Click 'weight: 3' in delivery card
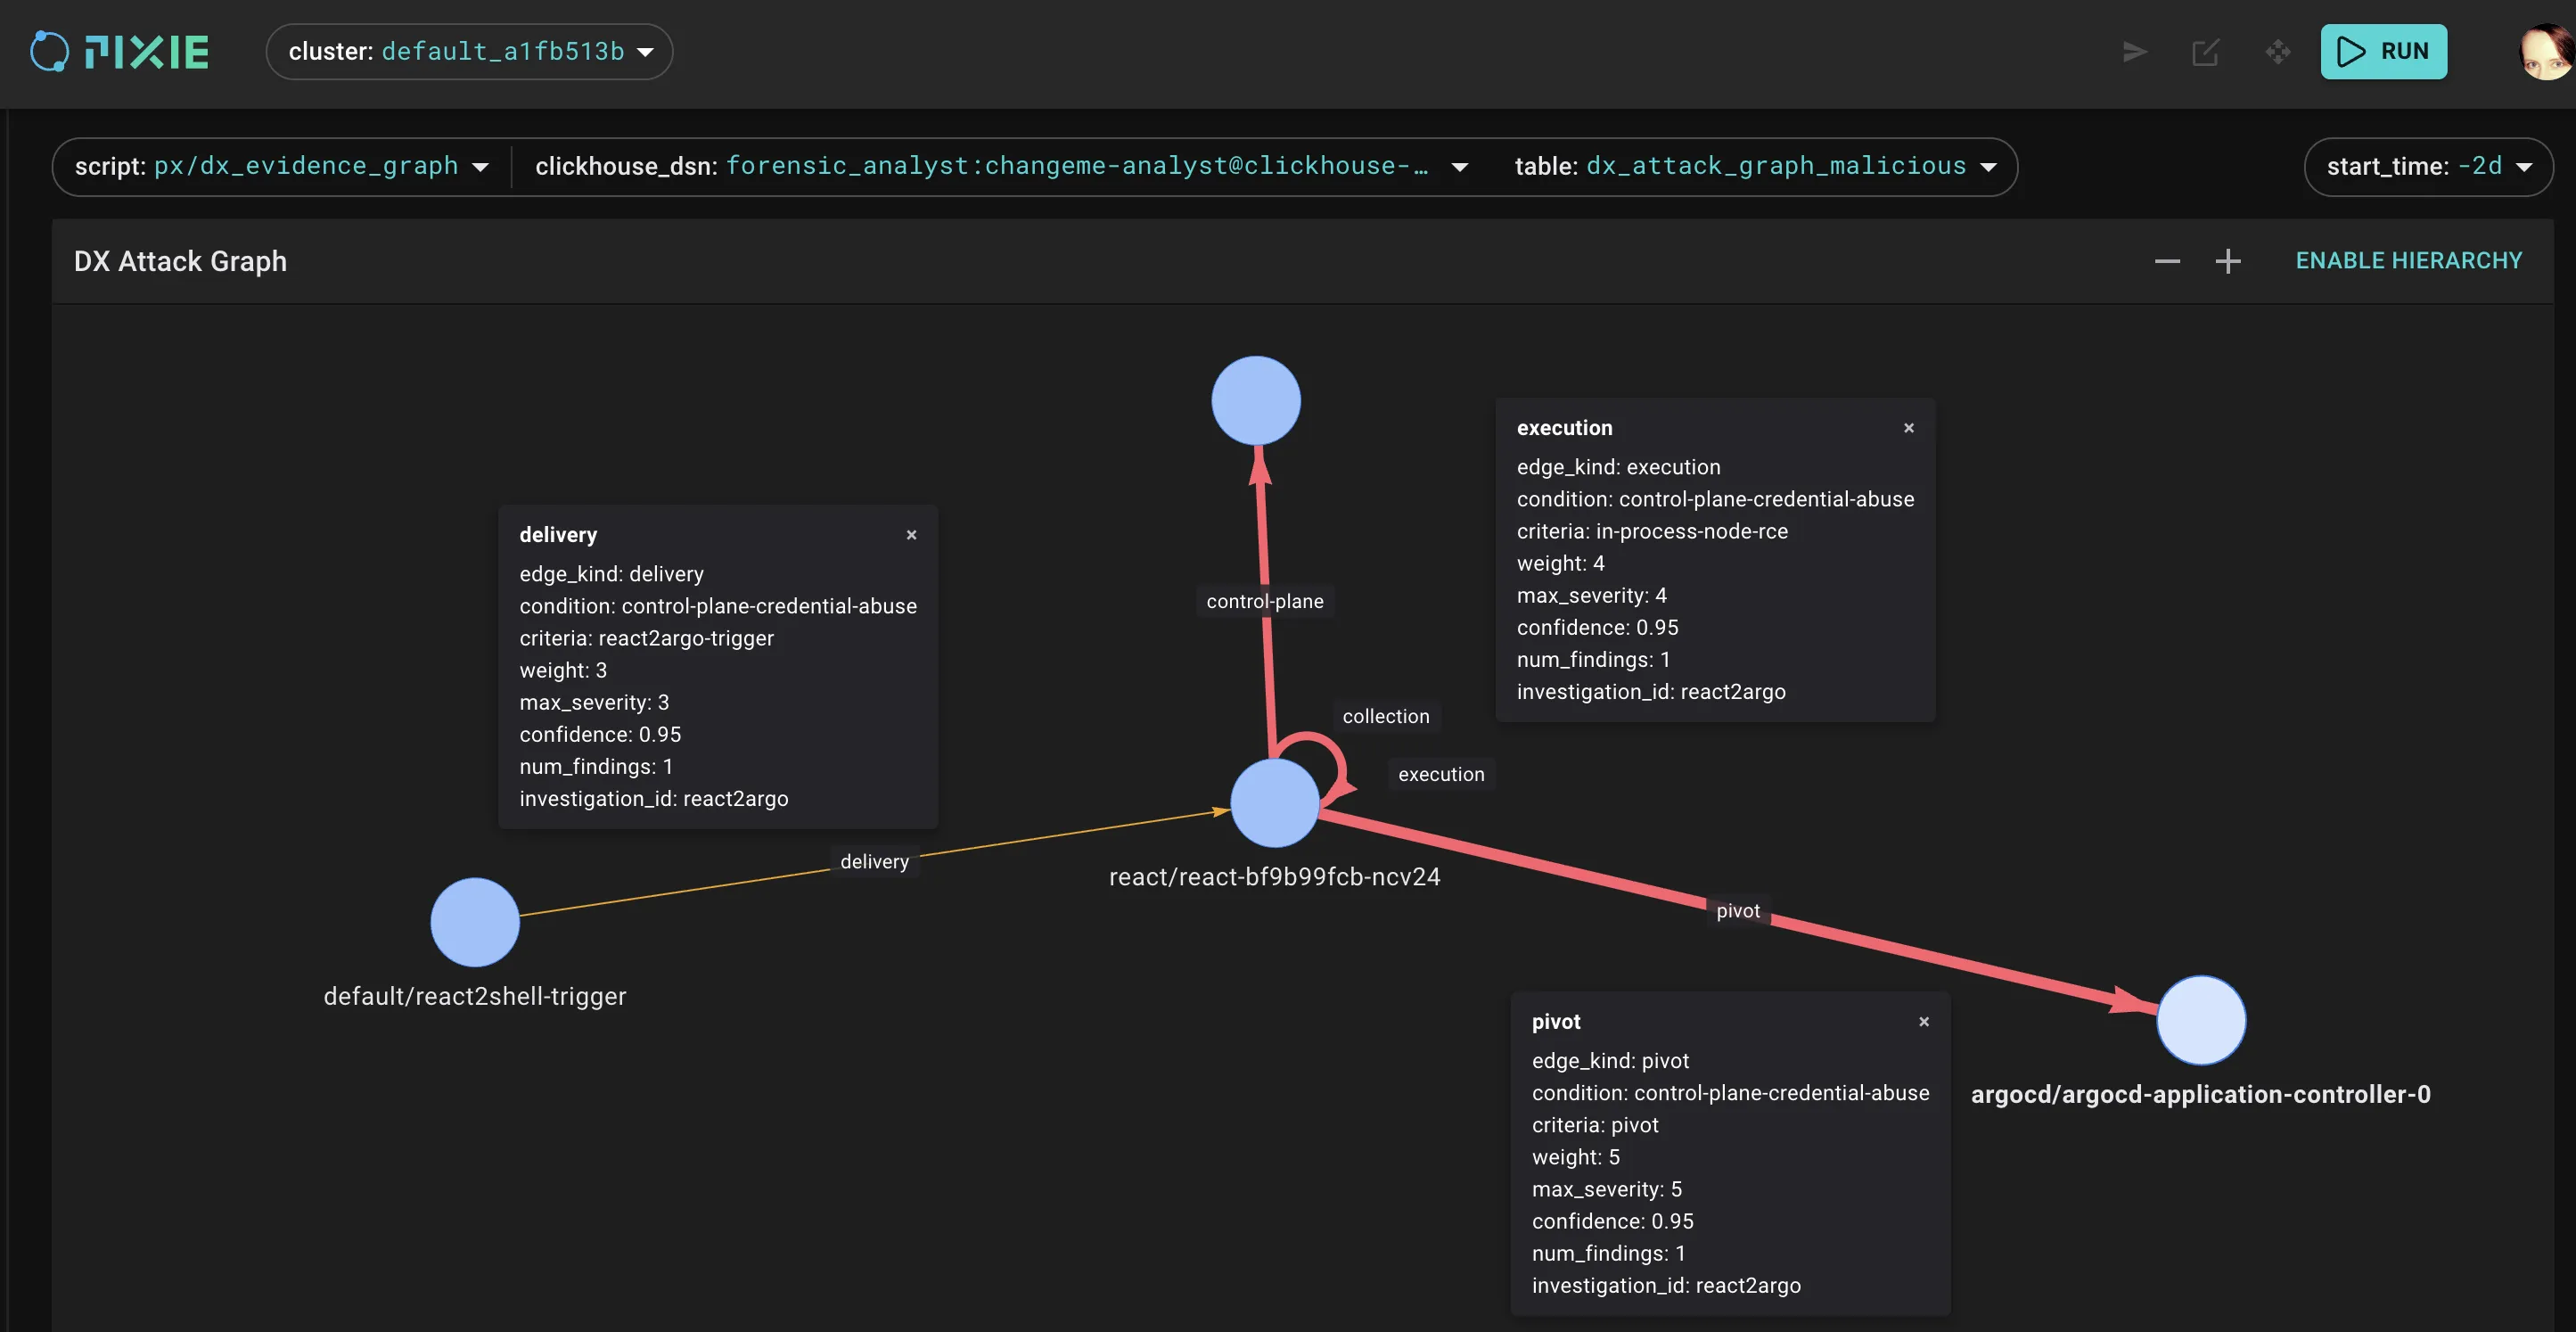This screenshot has height=1332, width=2576. pyautogui.click(x=563, y=670)
